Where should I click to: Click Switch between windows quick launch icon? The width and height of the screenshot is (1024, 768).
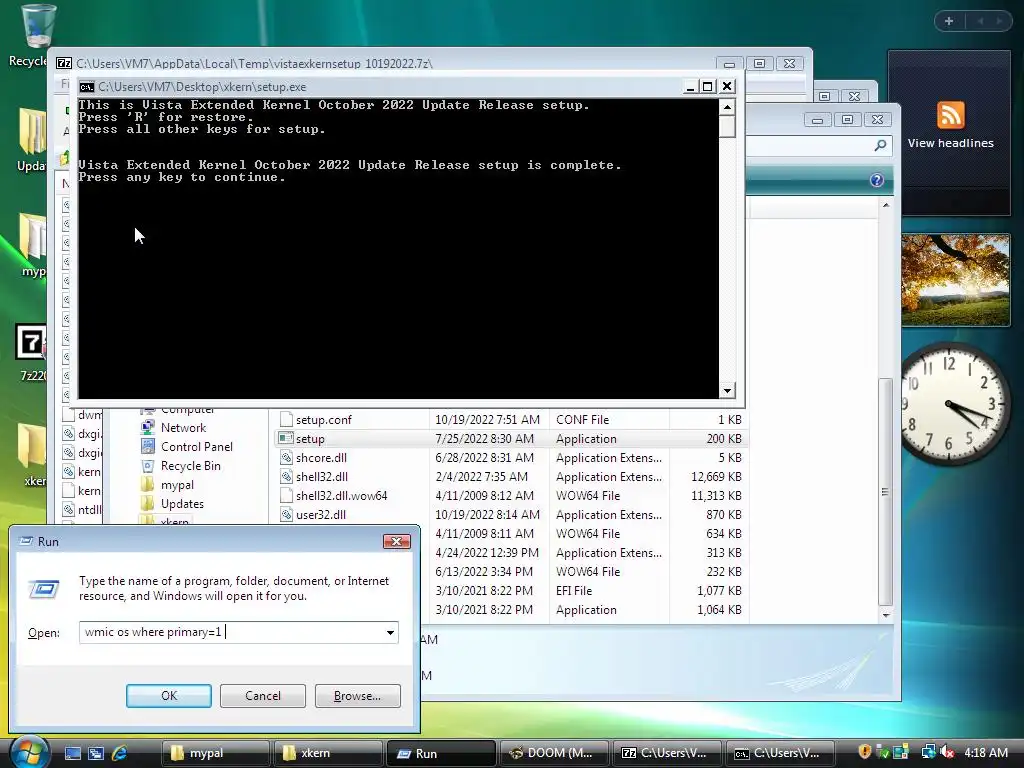(x=96, y=753)
